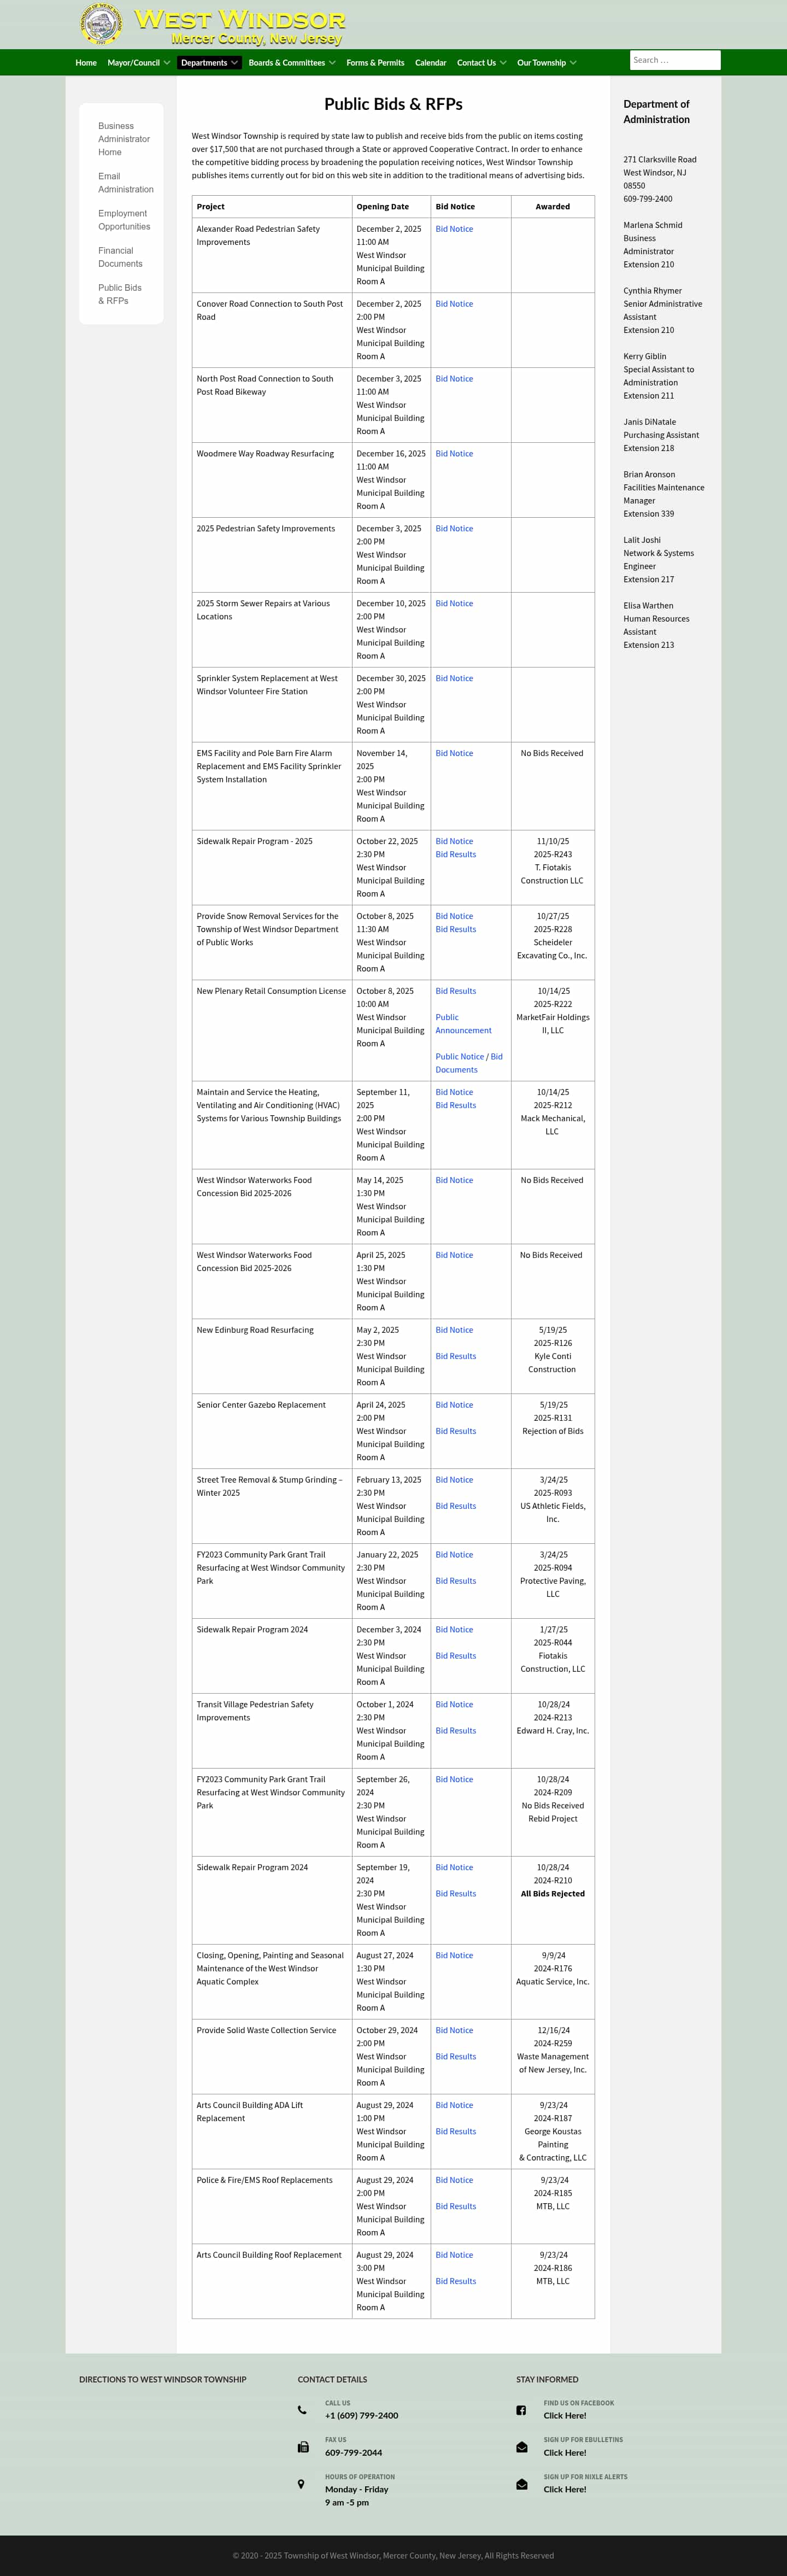This screenshot has height=2576, width=787.
Task: Open Bid Notice for Waterworks Concession May 14
Action: 454,1181
